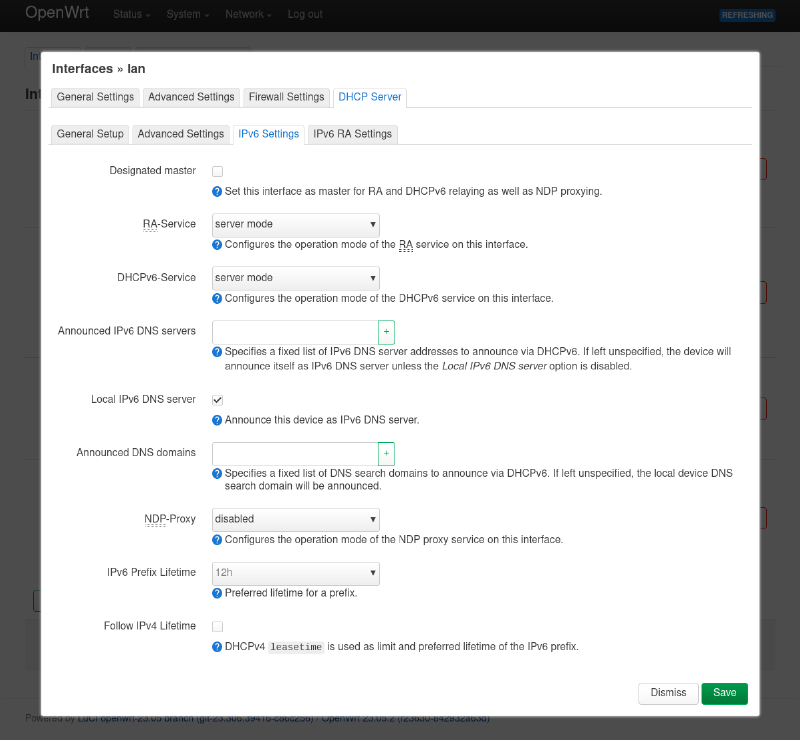Screen dimensions: 800x740
Task: Disable the Local IPv6 DNS server checkbox
Action: [217, 399]
